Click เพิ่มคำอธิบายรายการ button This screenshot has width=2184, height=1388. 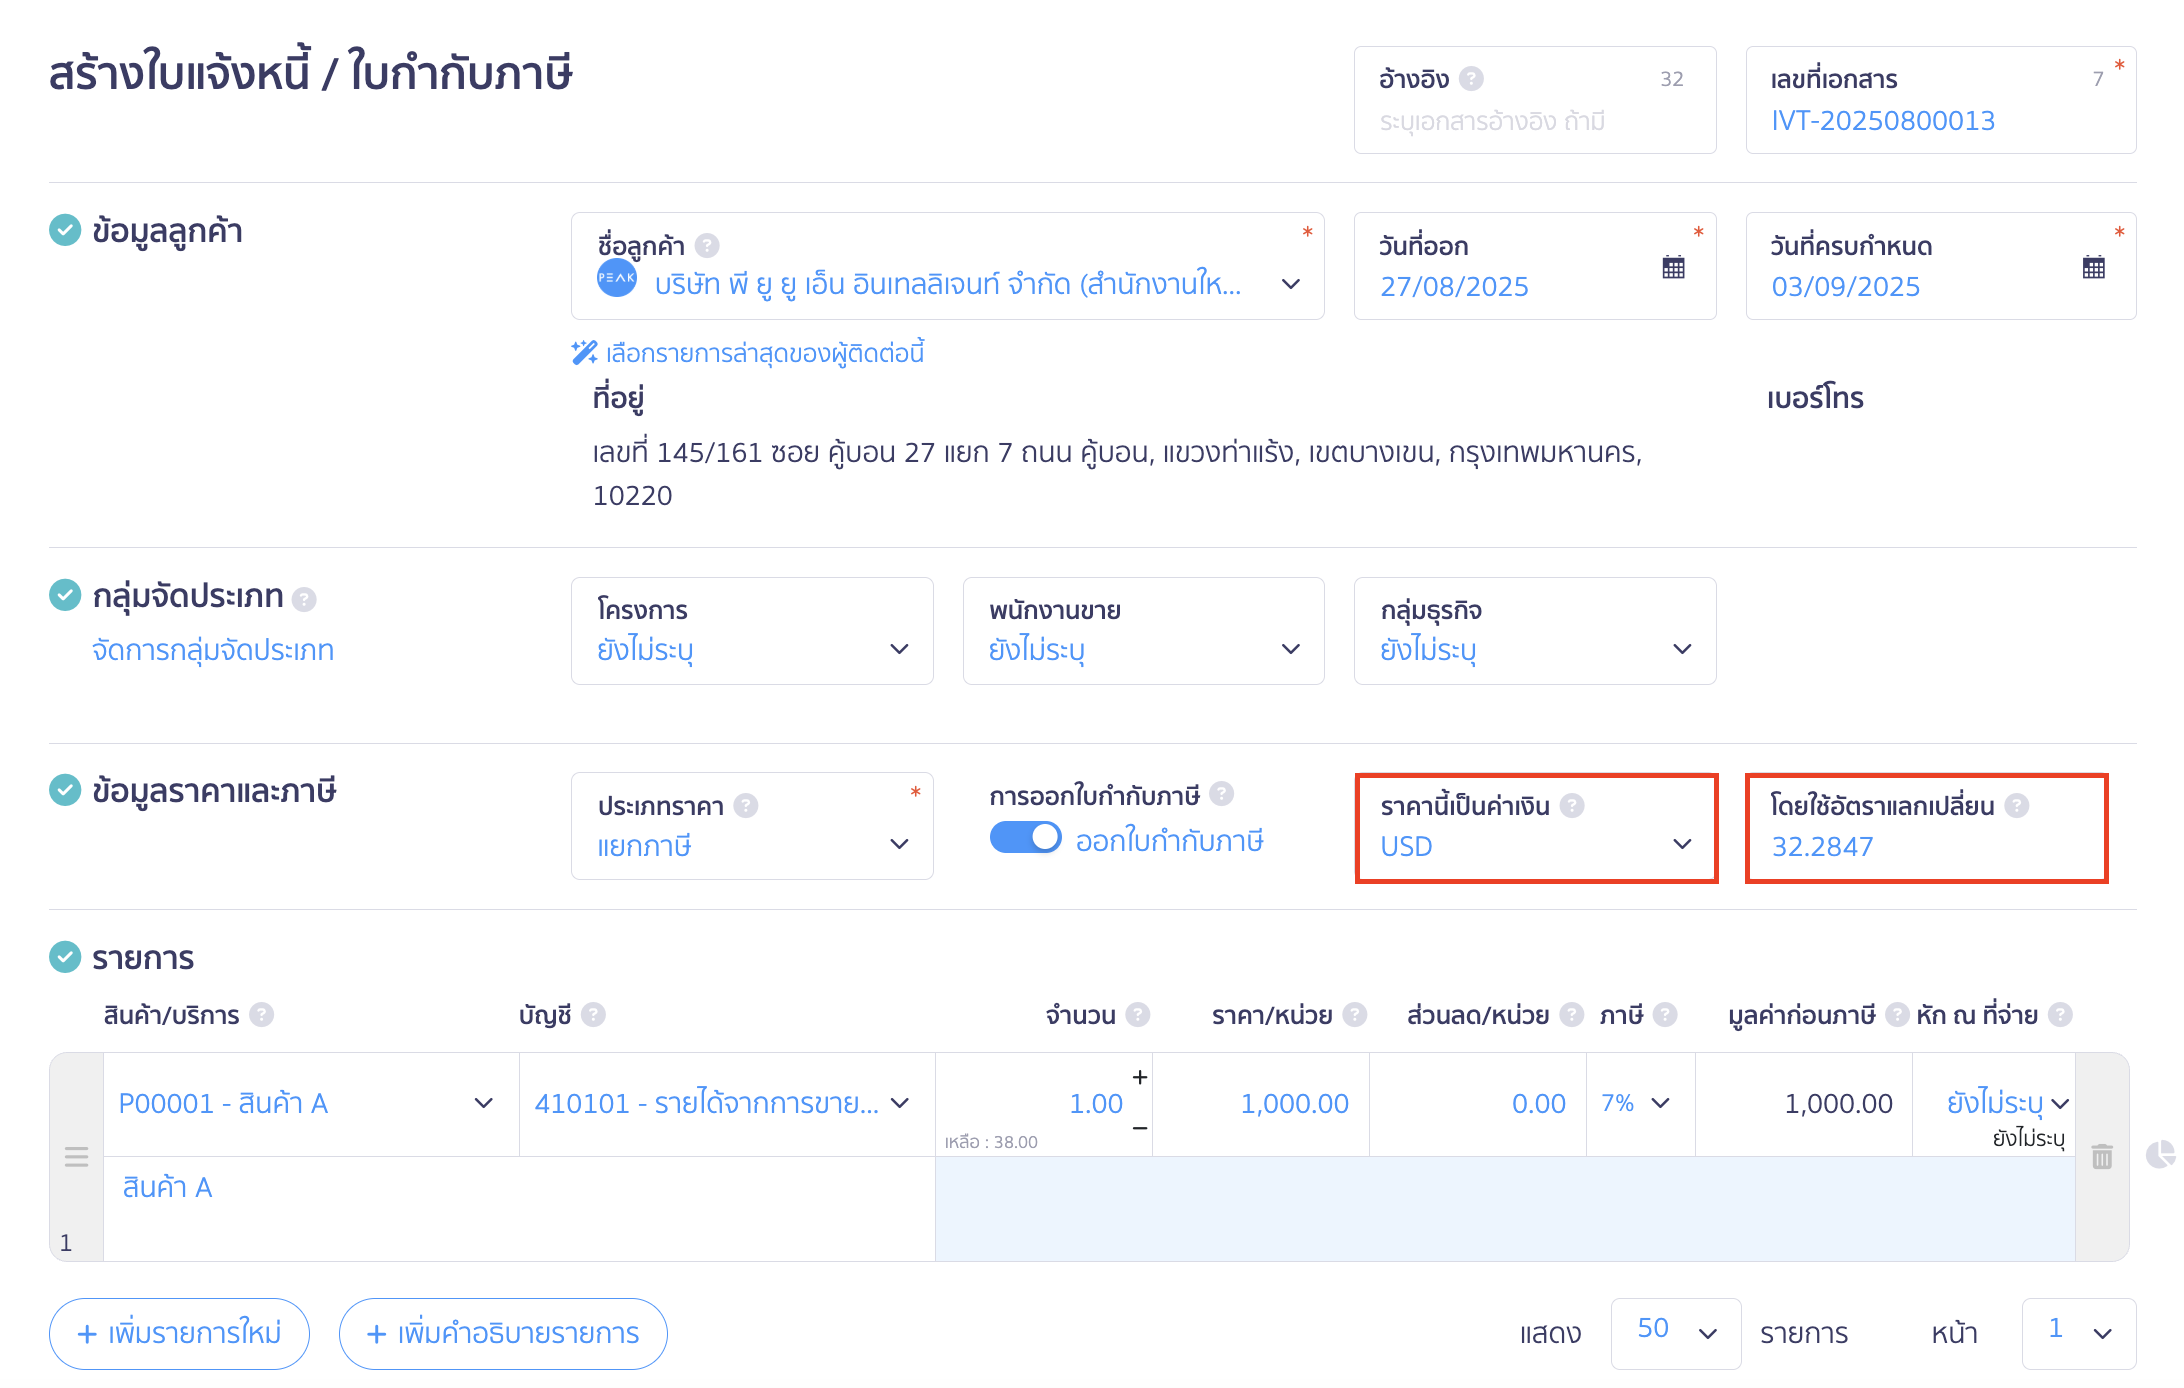(x=503, y=1333)
